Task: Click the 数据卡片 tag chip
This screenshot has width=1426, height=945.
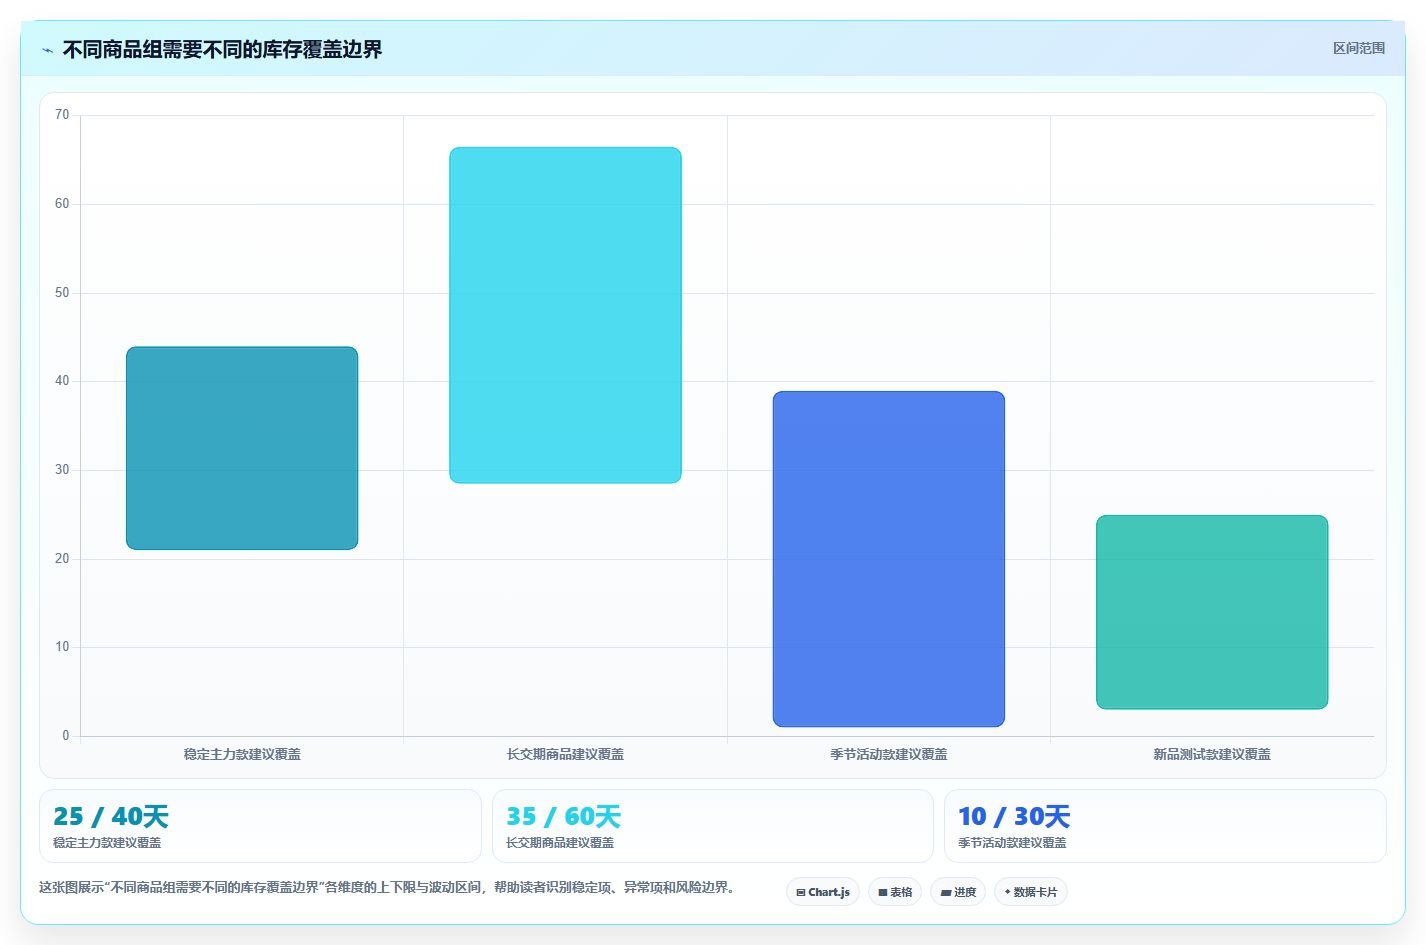Action: [x=1031, y=892]
